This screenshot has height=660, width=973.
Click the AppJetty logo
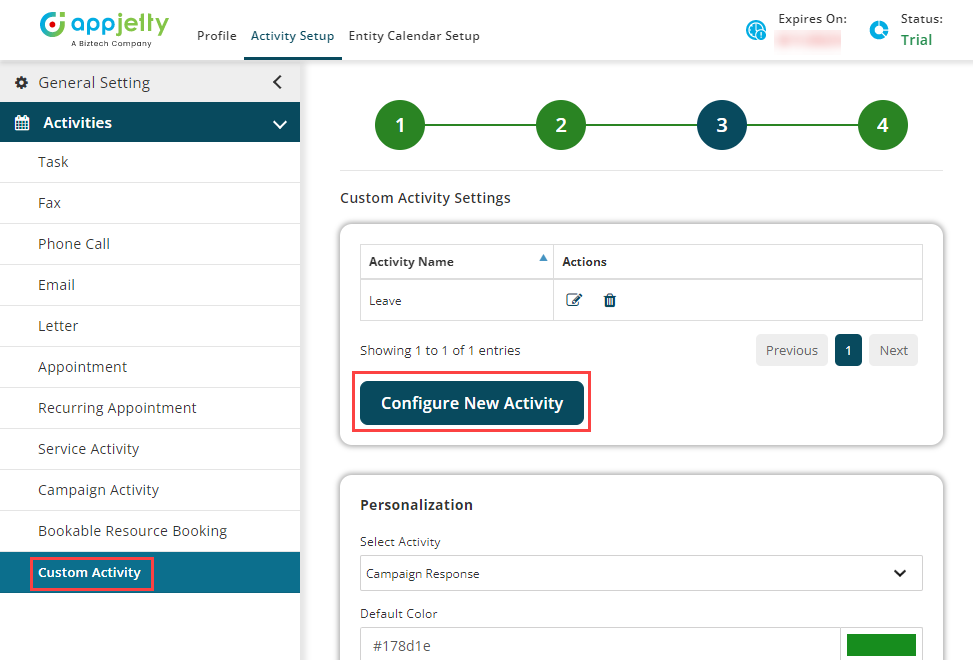coord(104,28)
